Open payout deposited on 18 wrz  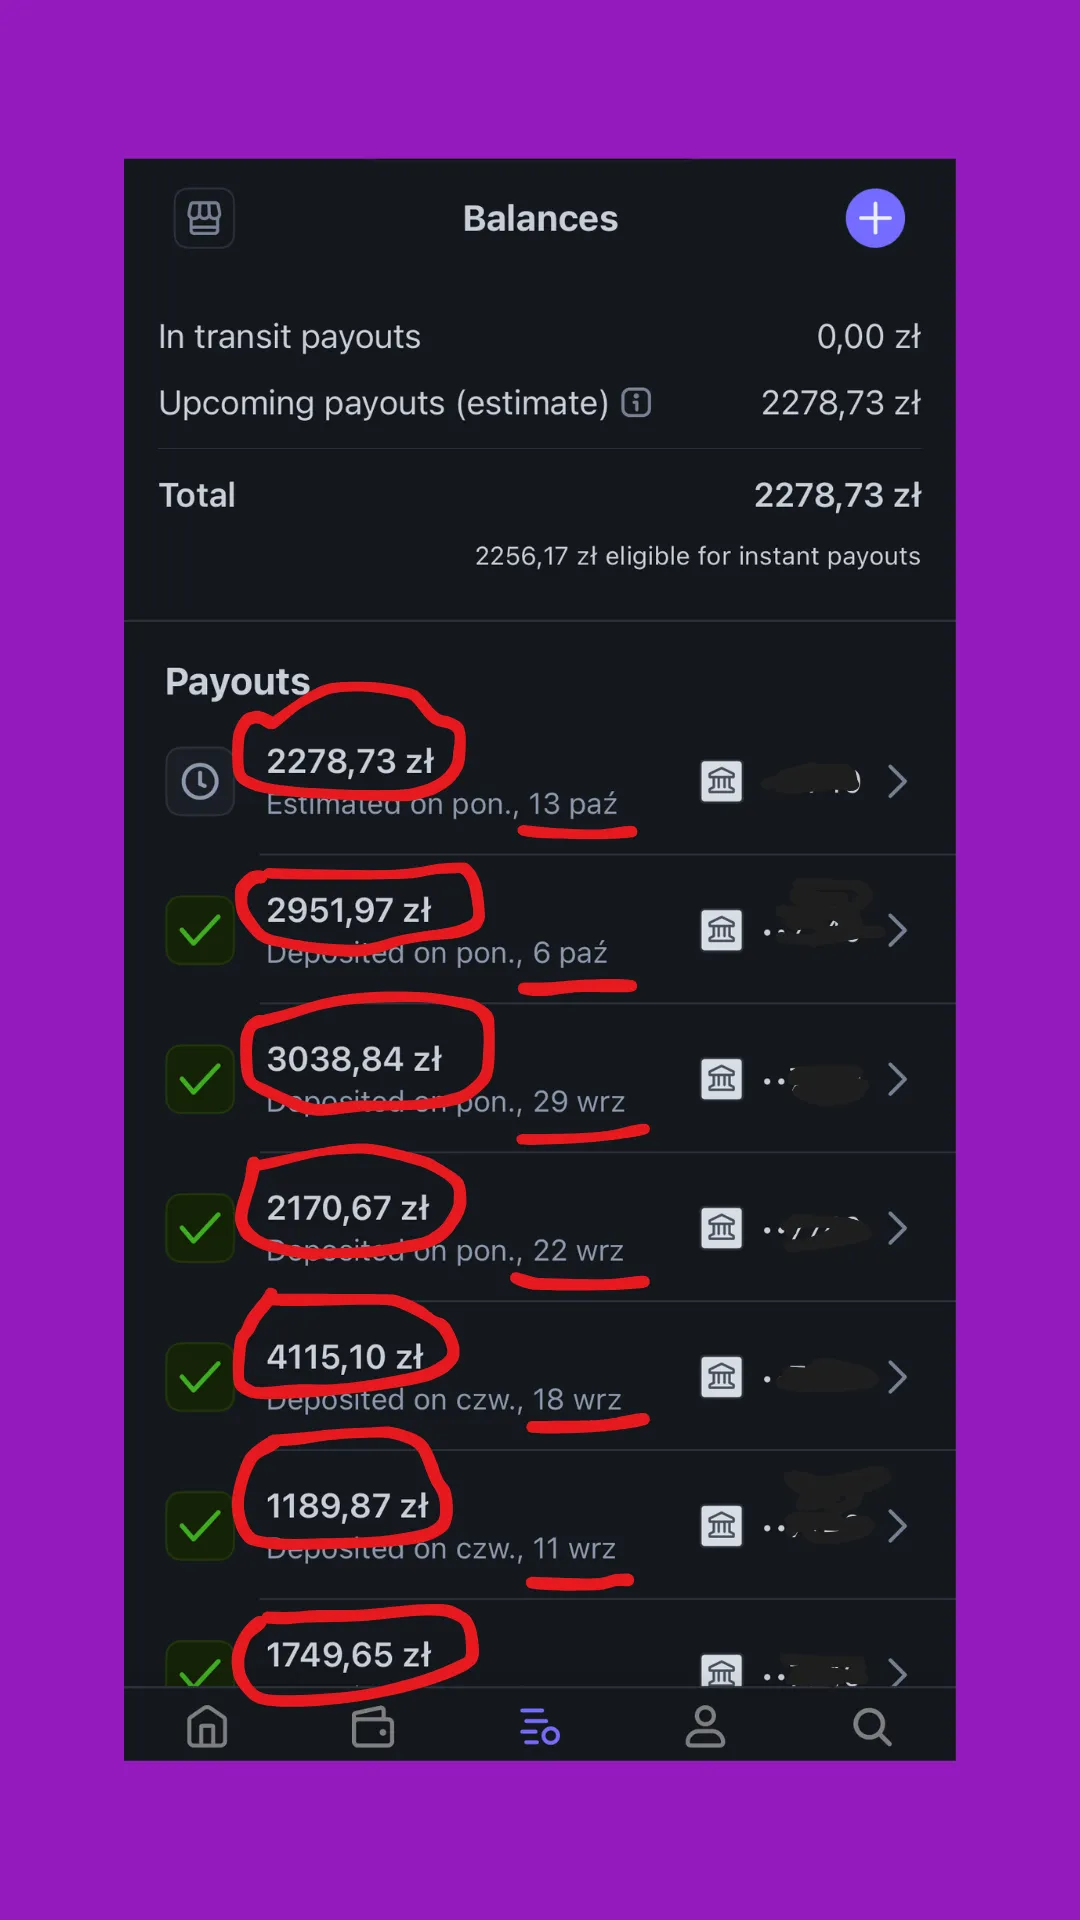click(x=540, y=1377)
